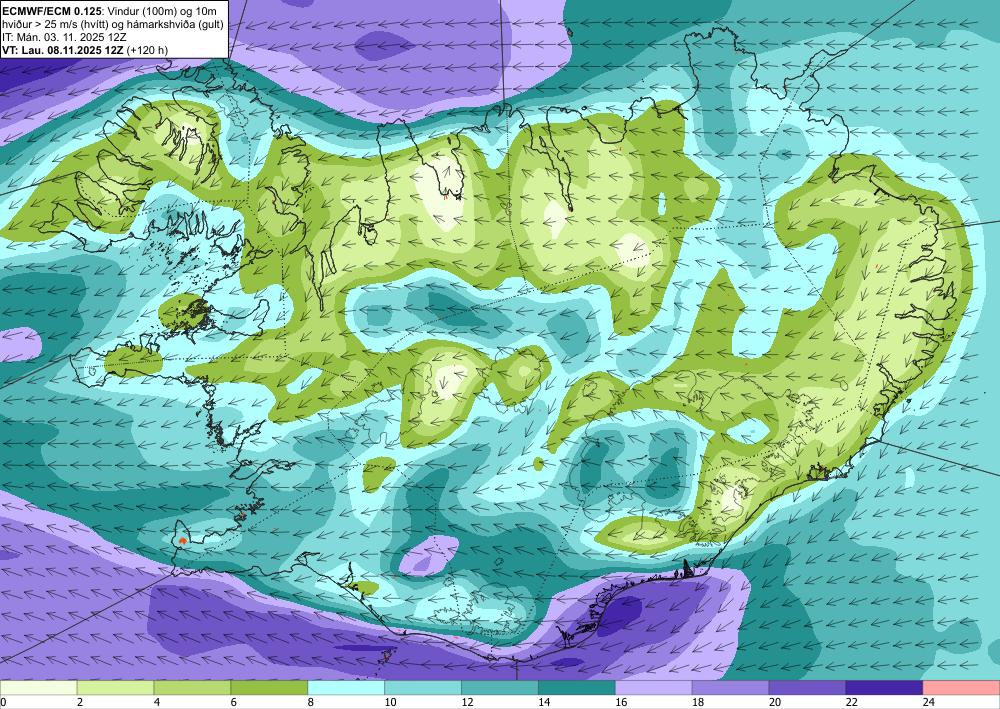Click the legend scale label '4'
This screenshot has width=1000, height=709.
(157, 702)
